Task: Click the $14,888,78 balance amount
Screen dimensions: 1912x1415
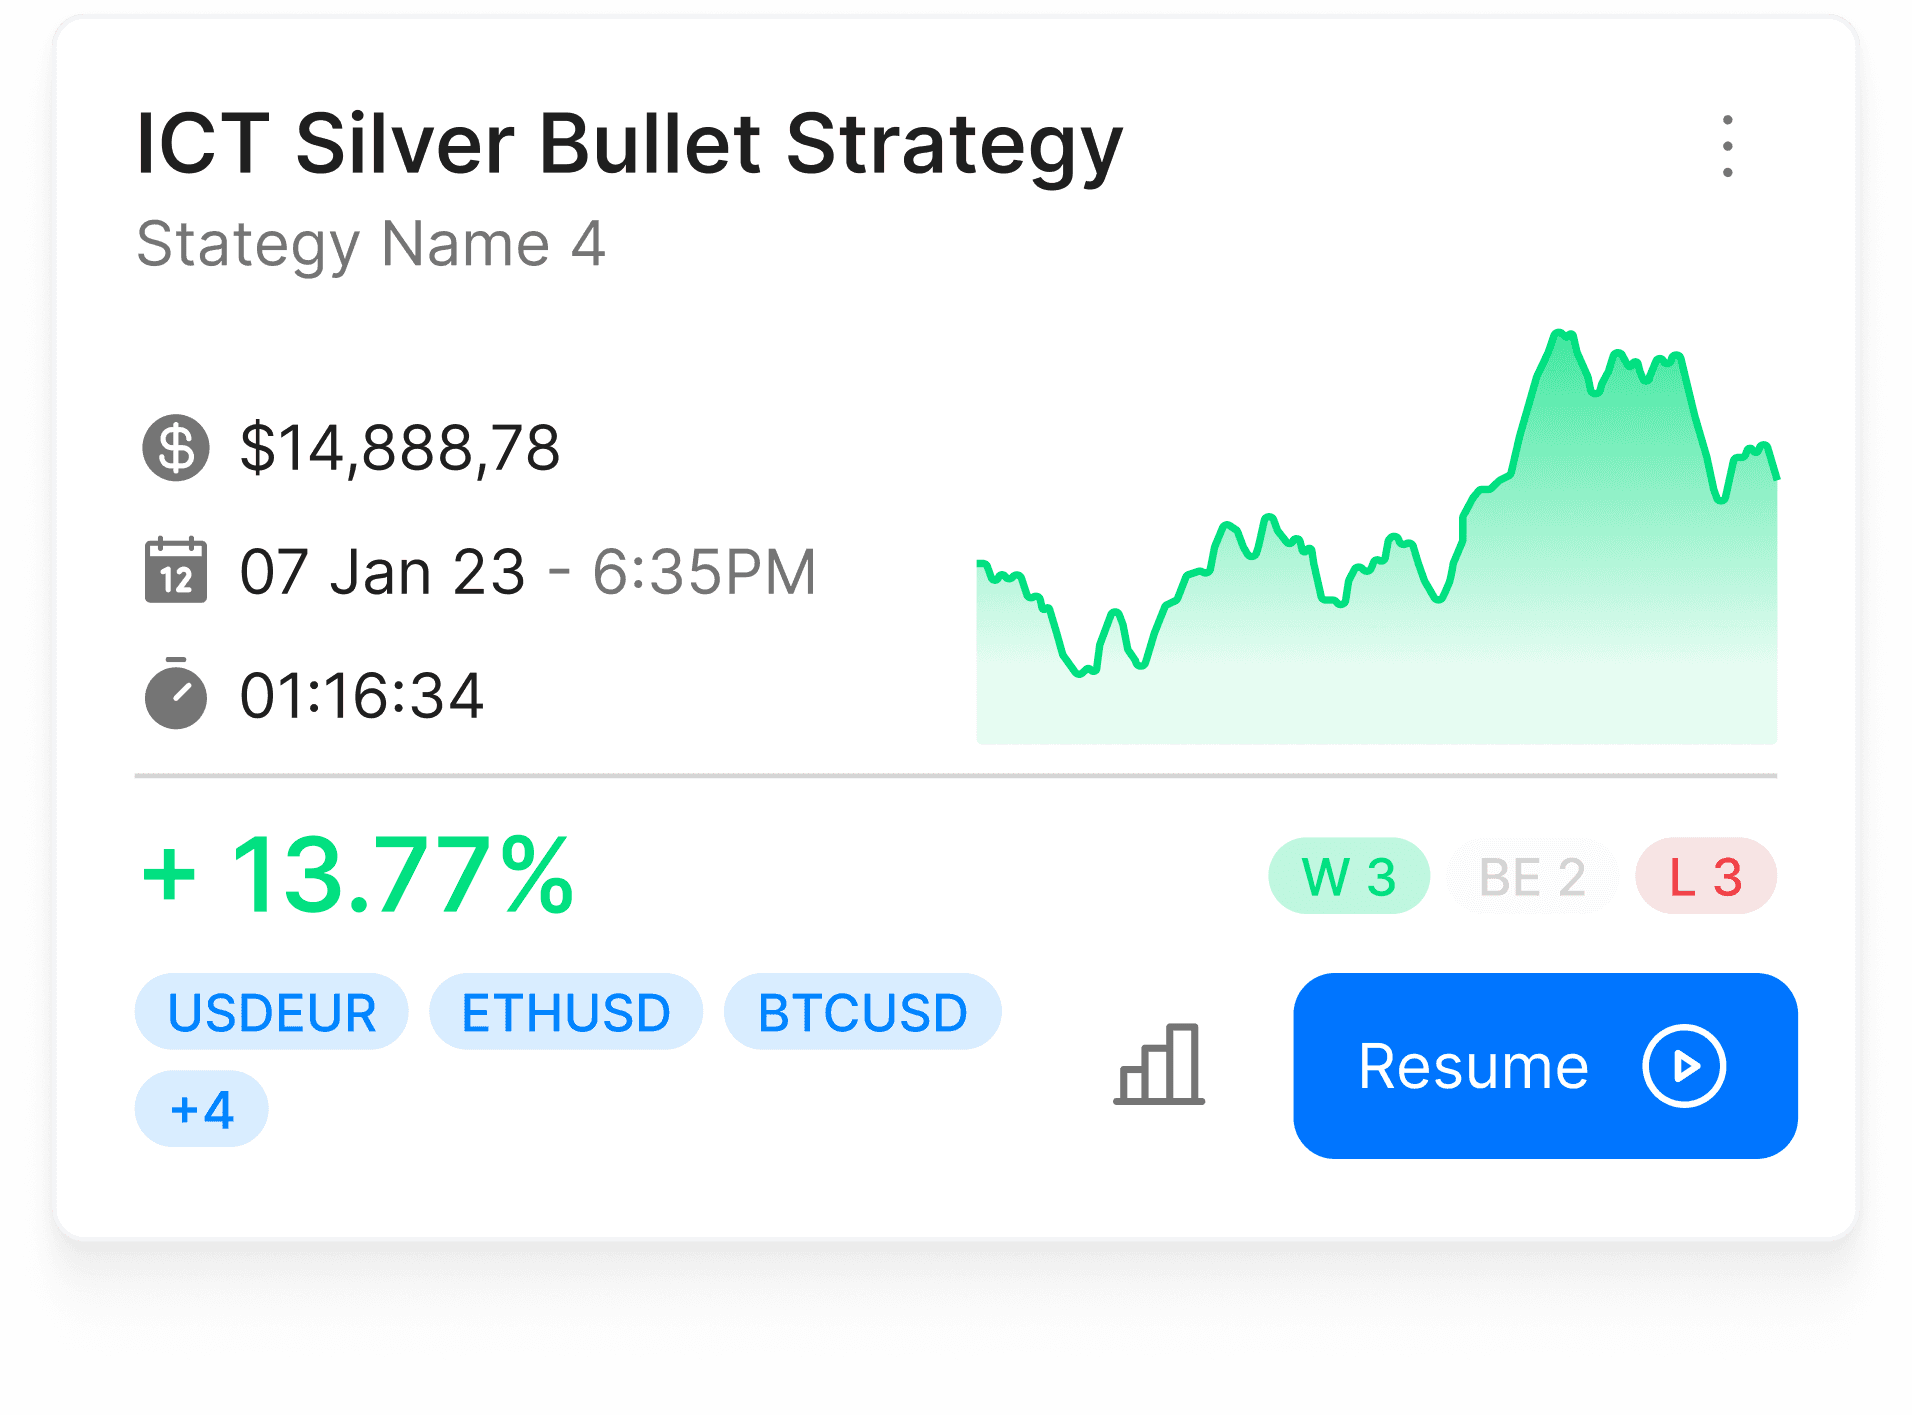Action: (400, 448)
